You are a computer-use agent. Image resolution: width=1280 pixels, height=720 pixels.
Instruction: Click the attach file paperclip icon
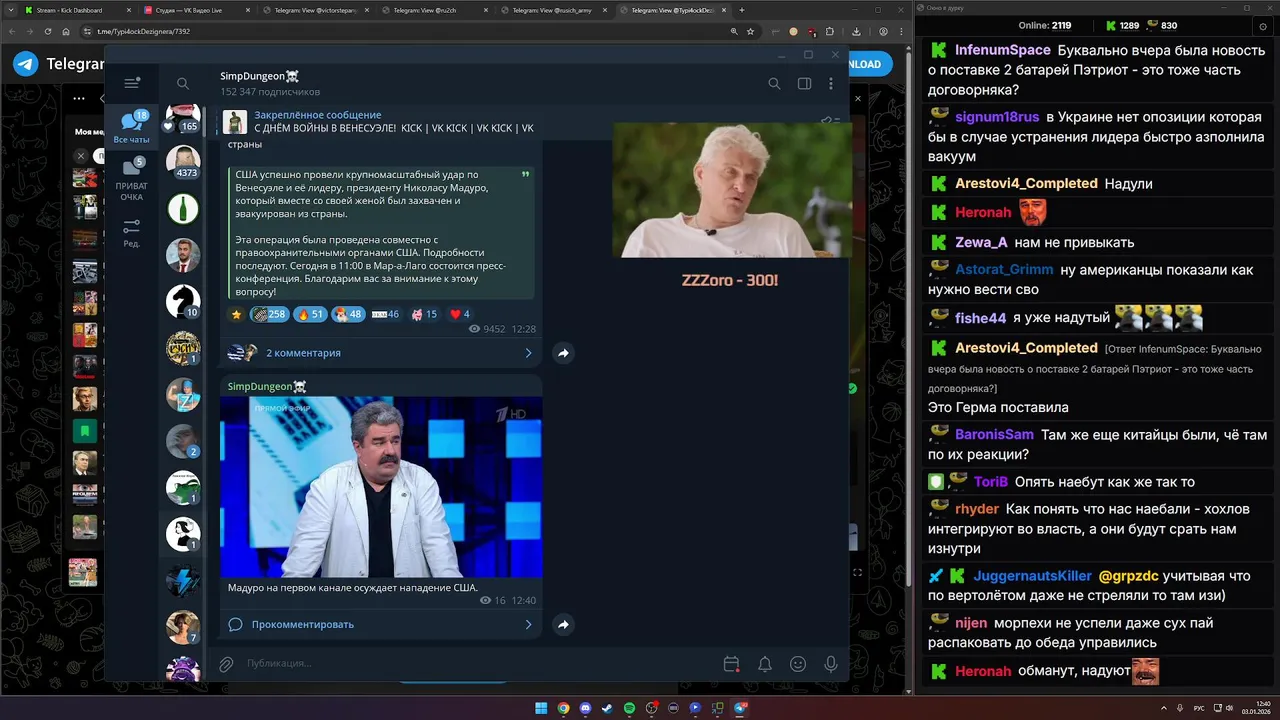[x=227, y=664]
